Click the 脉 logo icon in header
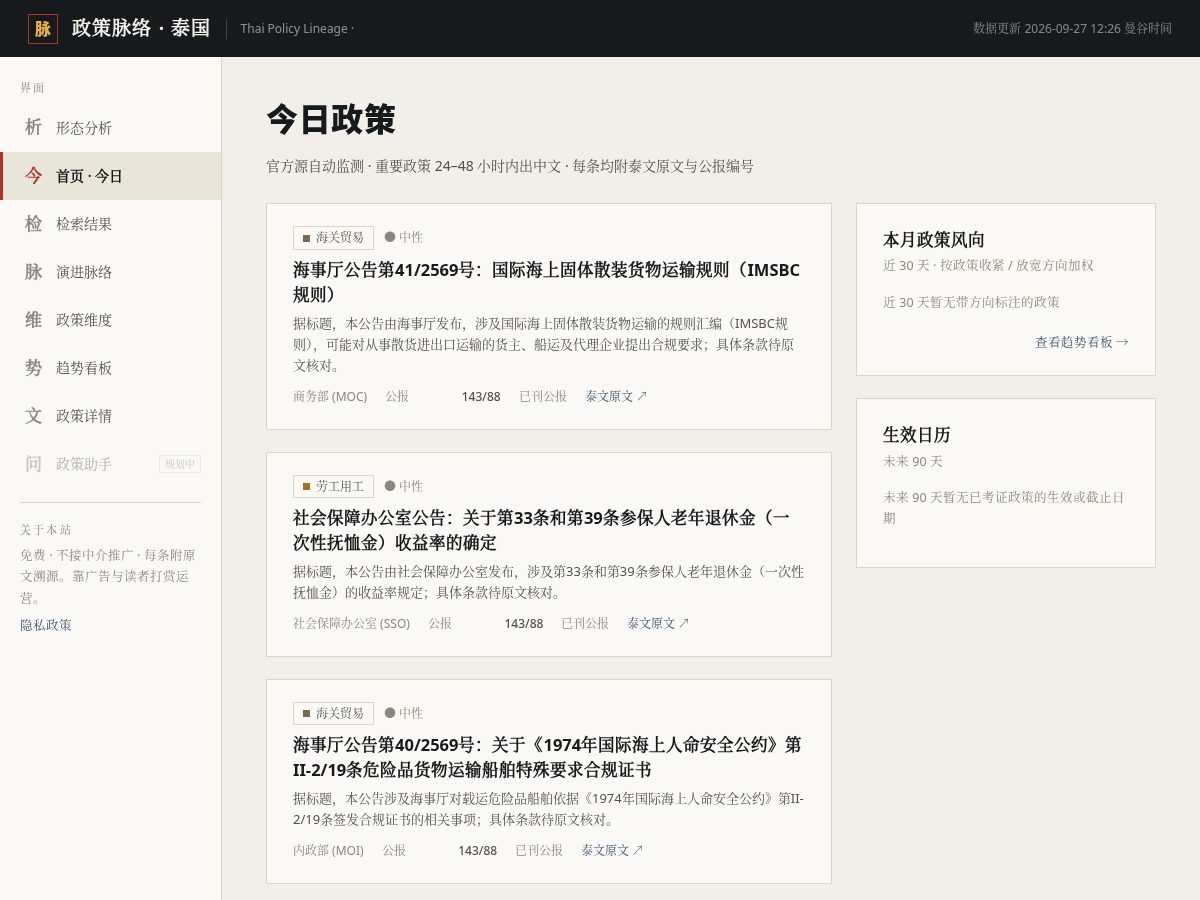The image size is (1200, 900). (43, 29)
